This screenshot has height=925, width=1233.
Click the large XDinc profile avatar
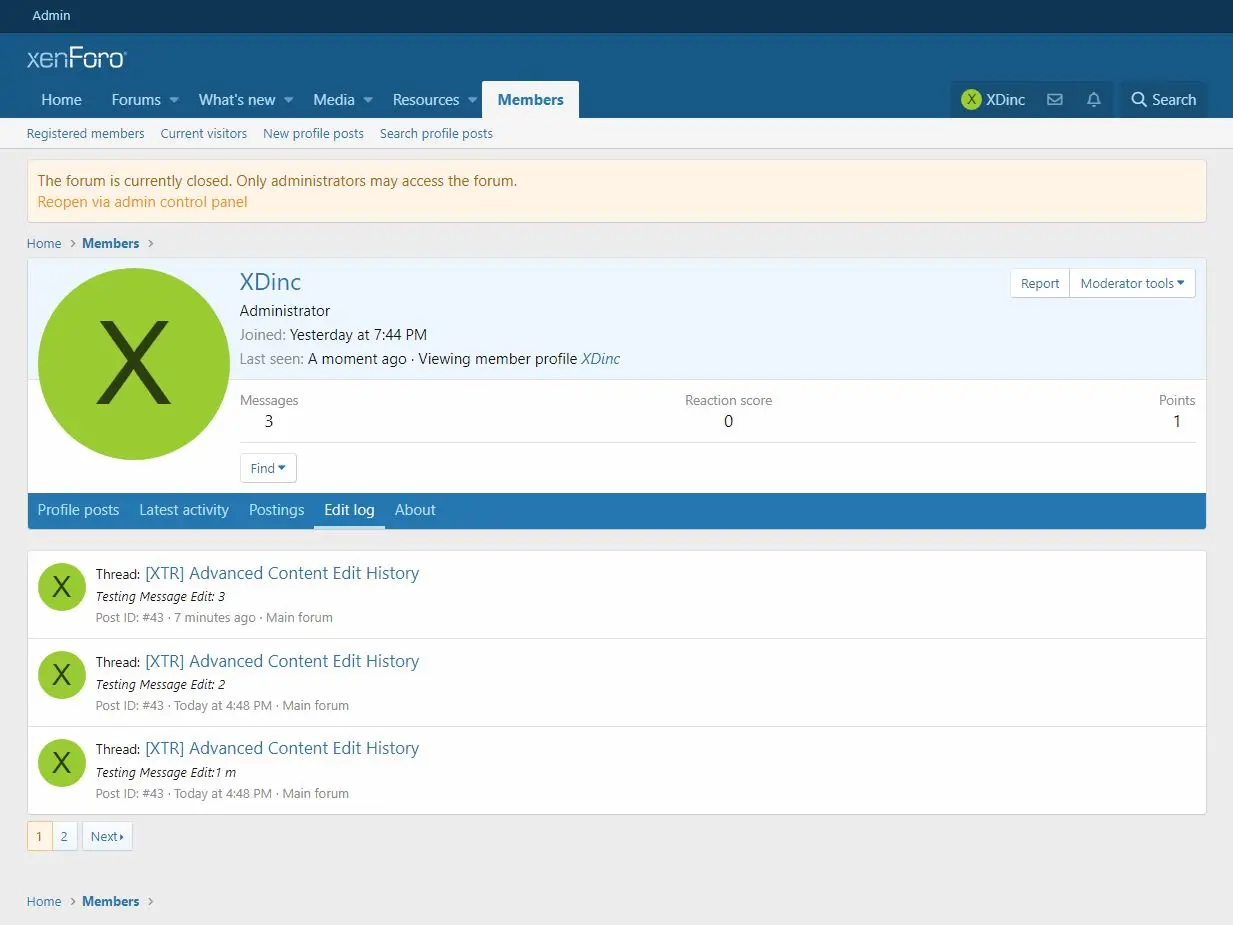pos(134,364)
